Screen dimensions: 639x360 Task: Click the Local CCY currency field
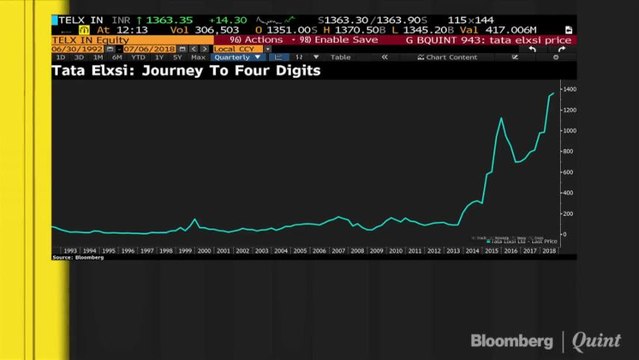[x=238, y=49]
